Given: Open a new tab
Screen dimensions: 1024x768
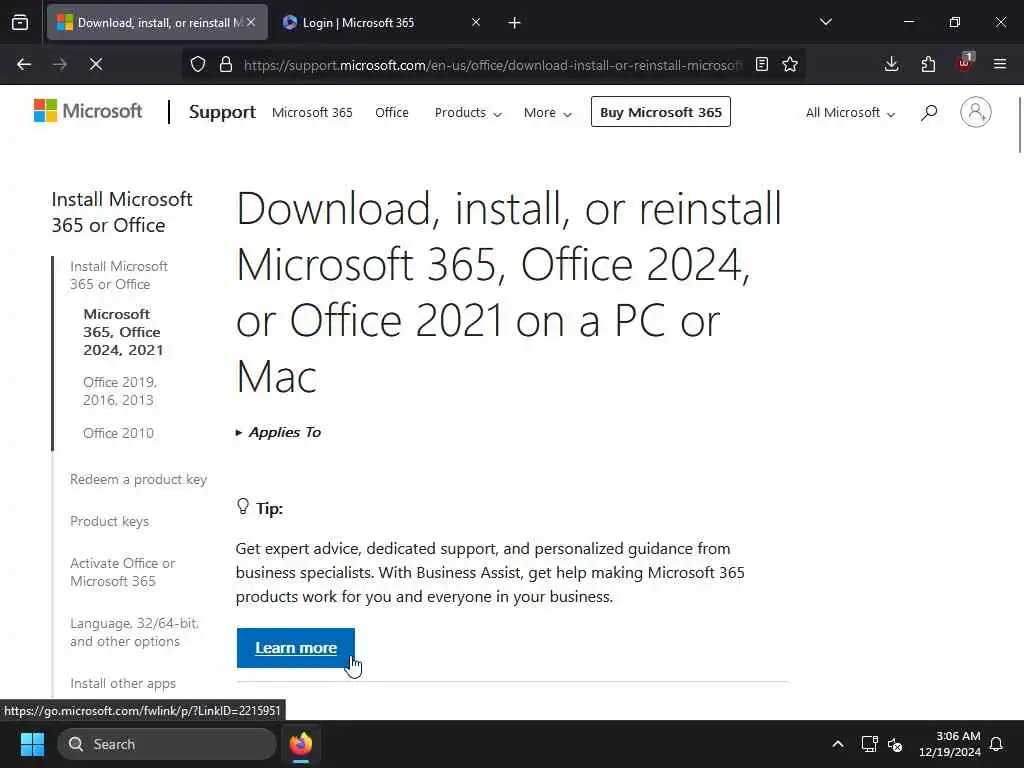Looking at the screenshot, I should tap(515, 23).
